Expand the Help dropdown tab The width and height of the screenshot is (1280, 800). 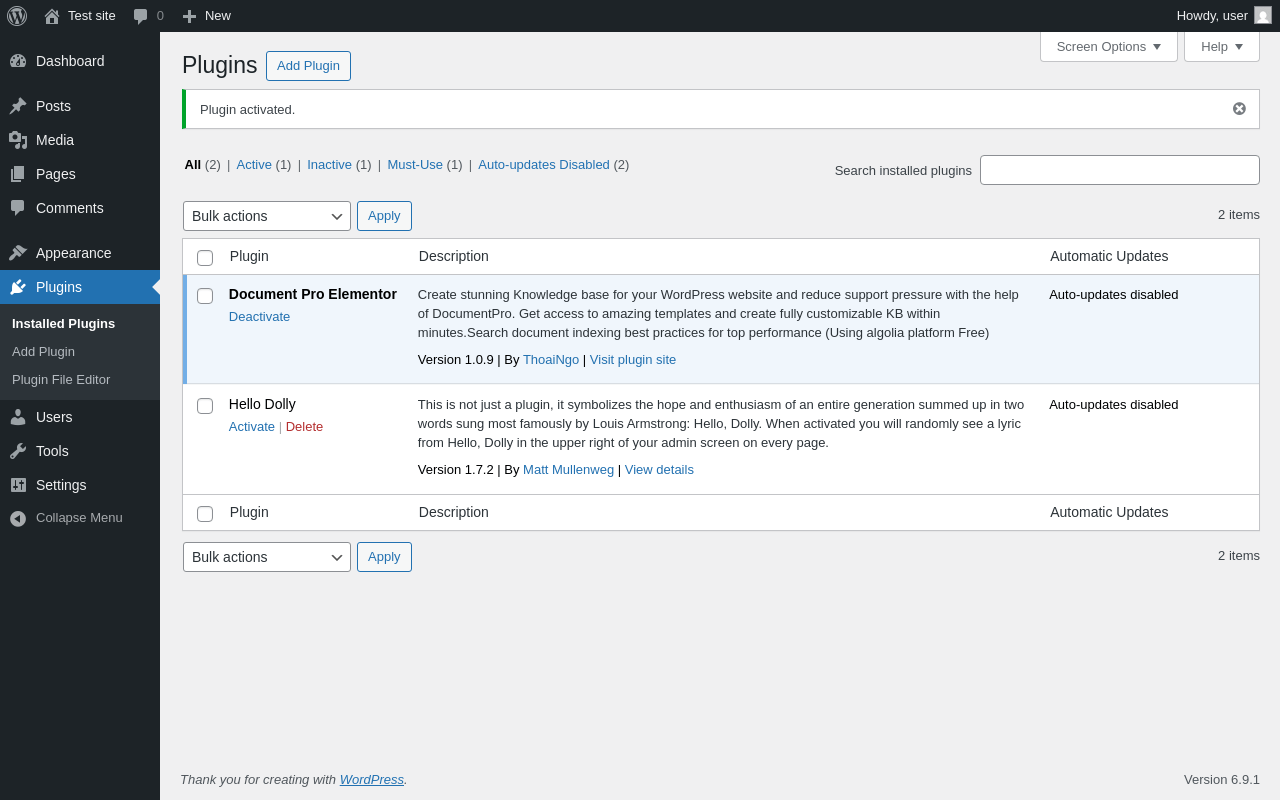click(1221, 46)
